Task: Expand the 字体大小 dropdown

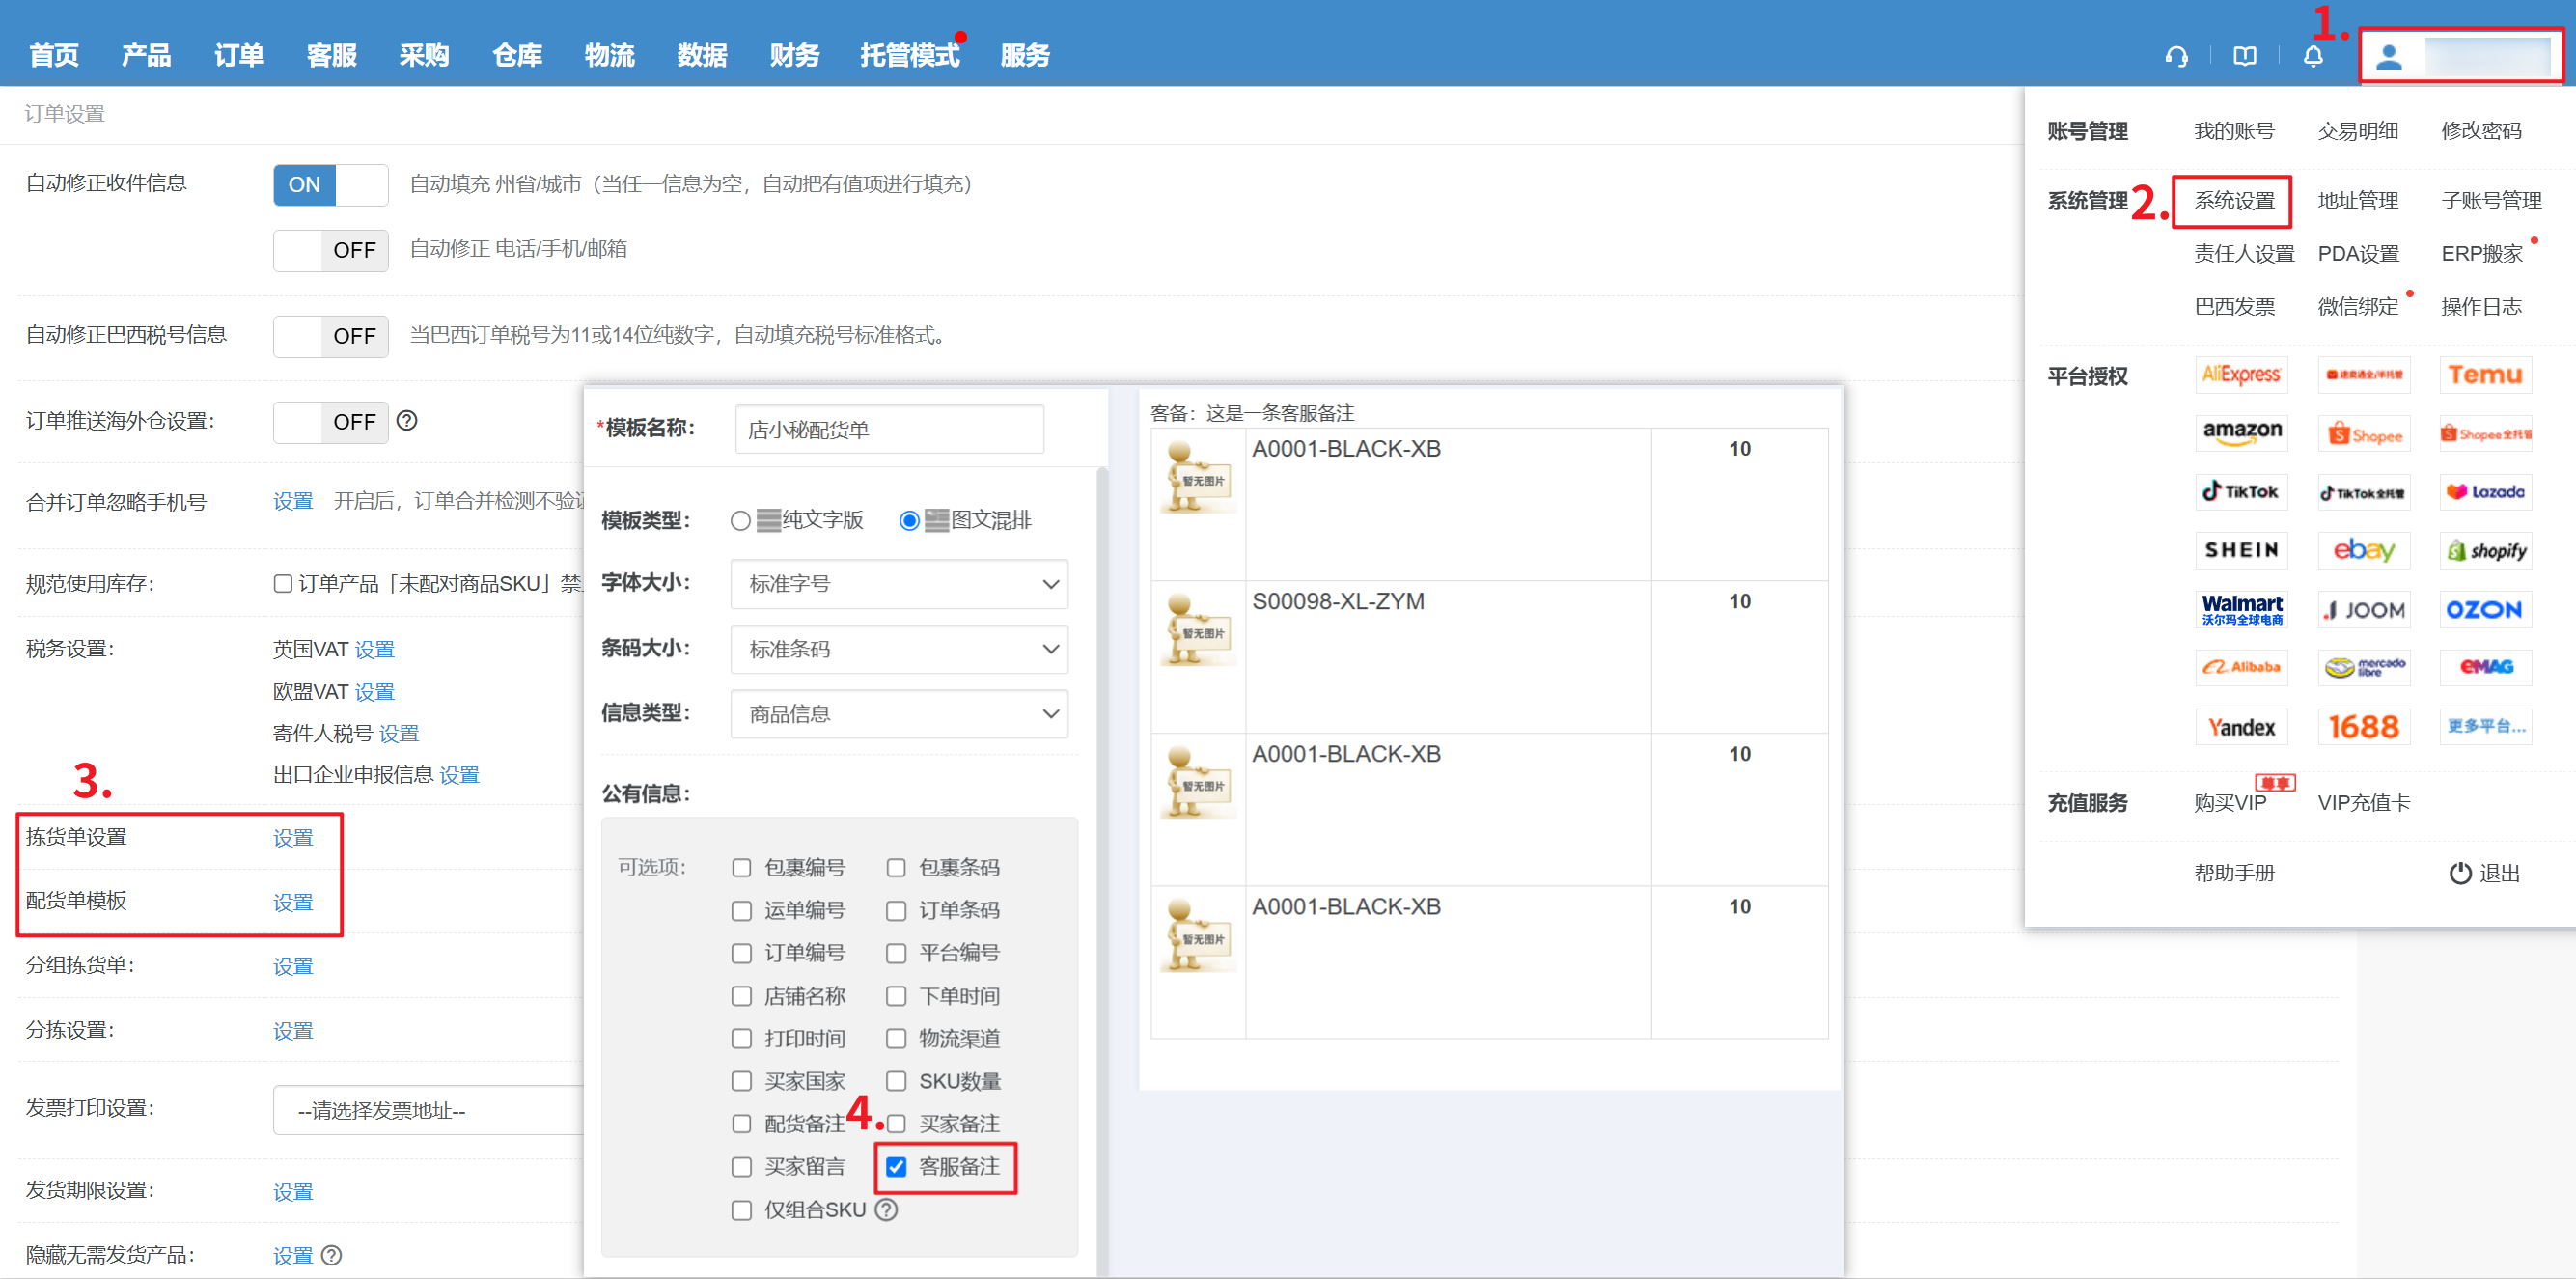Action: [898, 584]
